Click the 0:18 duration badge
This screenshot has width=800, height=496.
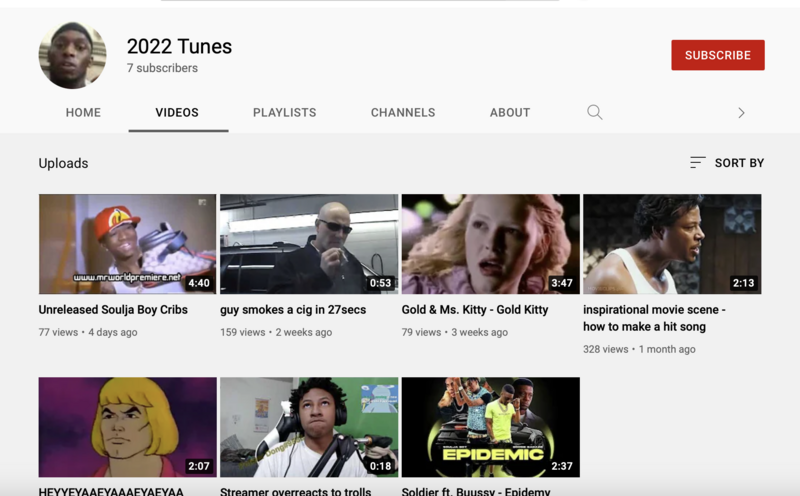click(381, 466)
